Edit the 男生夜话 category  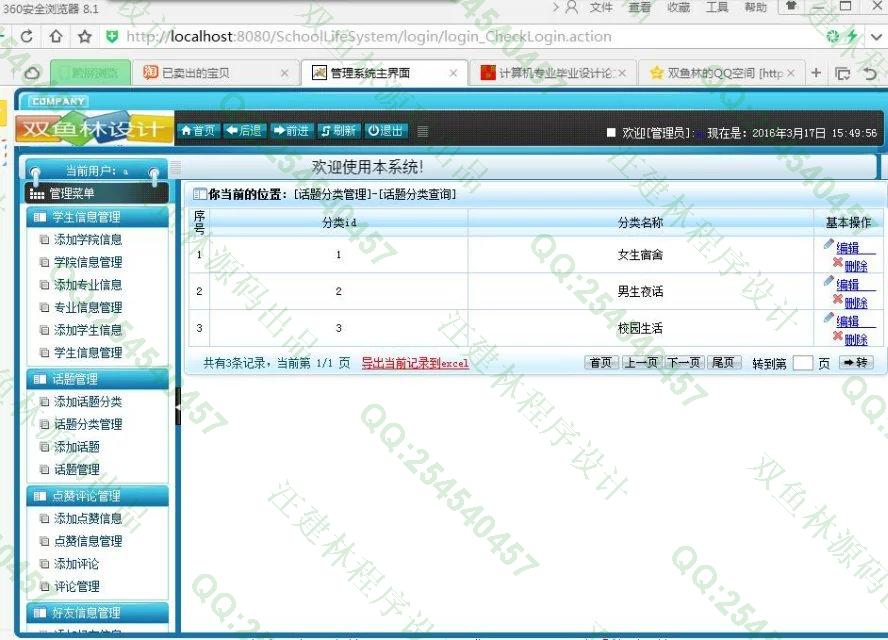[848, 284]
